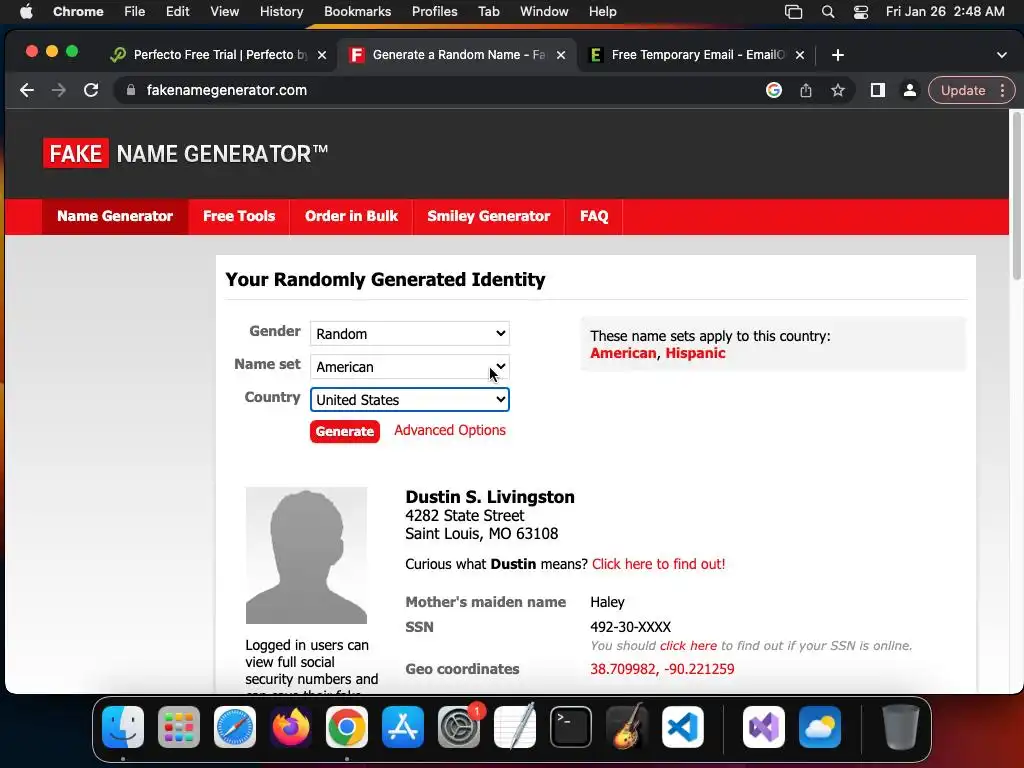Open a new tab with plus icon

point(838,55)
